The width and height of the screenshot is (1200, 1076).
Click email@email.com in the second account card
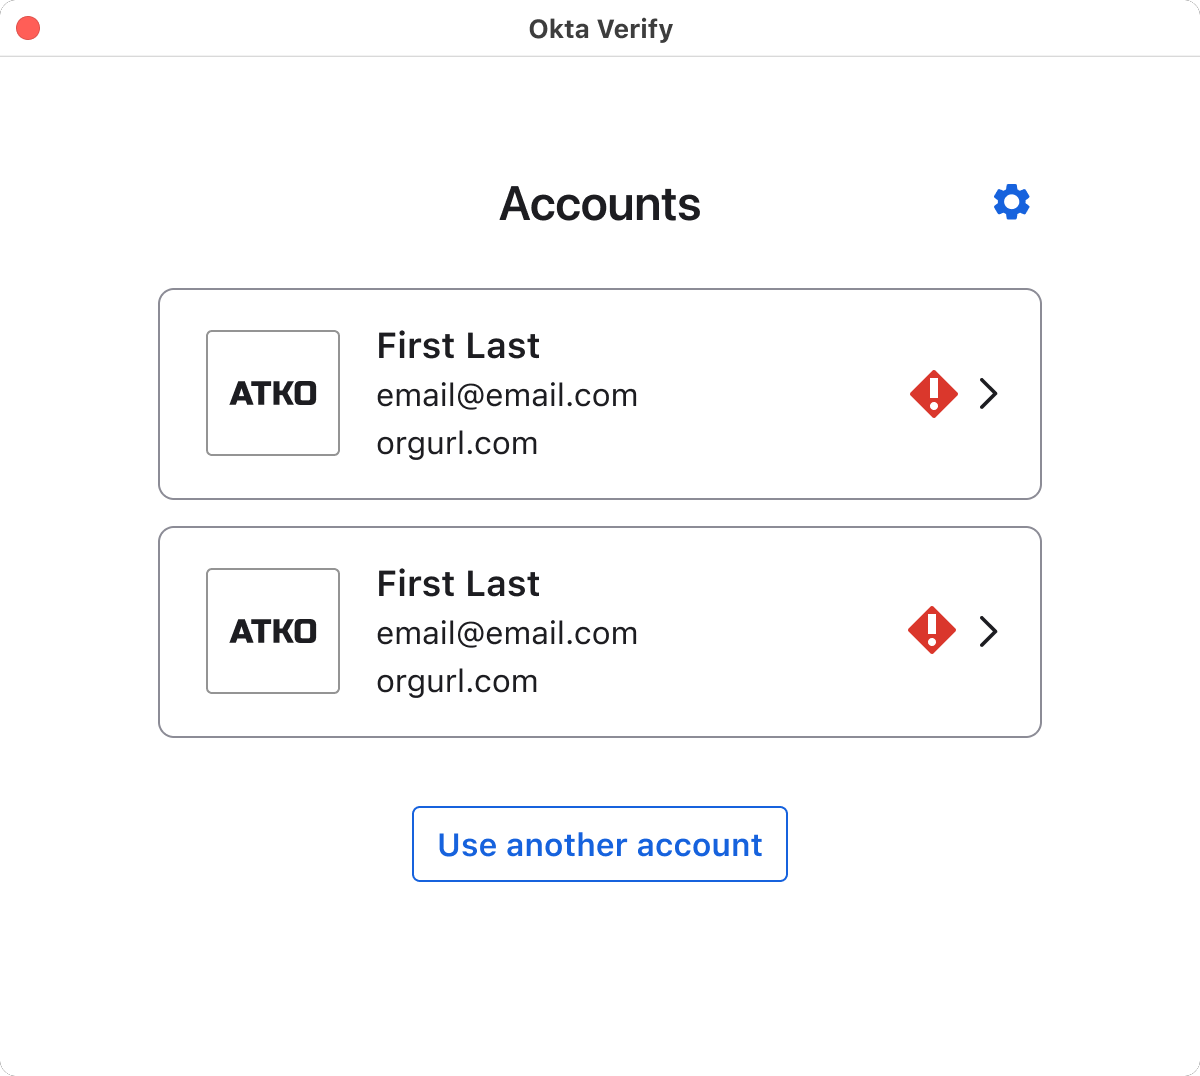point(507,634)
